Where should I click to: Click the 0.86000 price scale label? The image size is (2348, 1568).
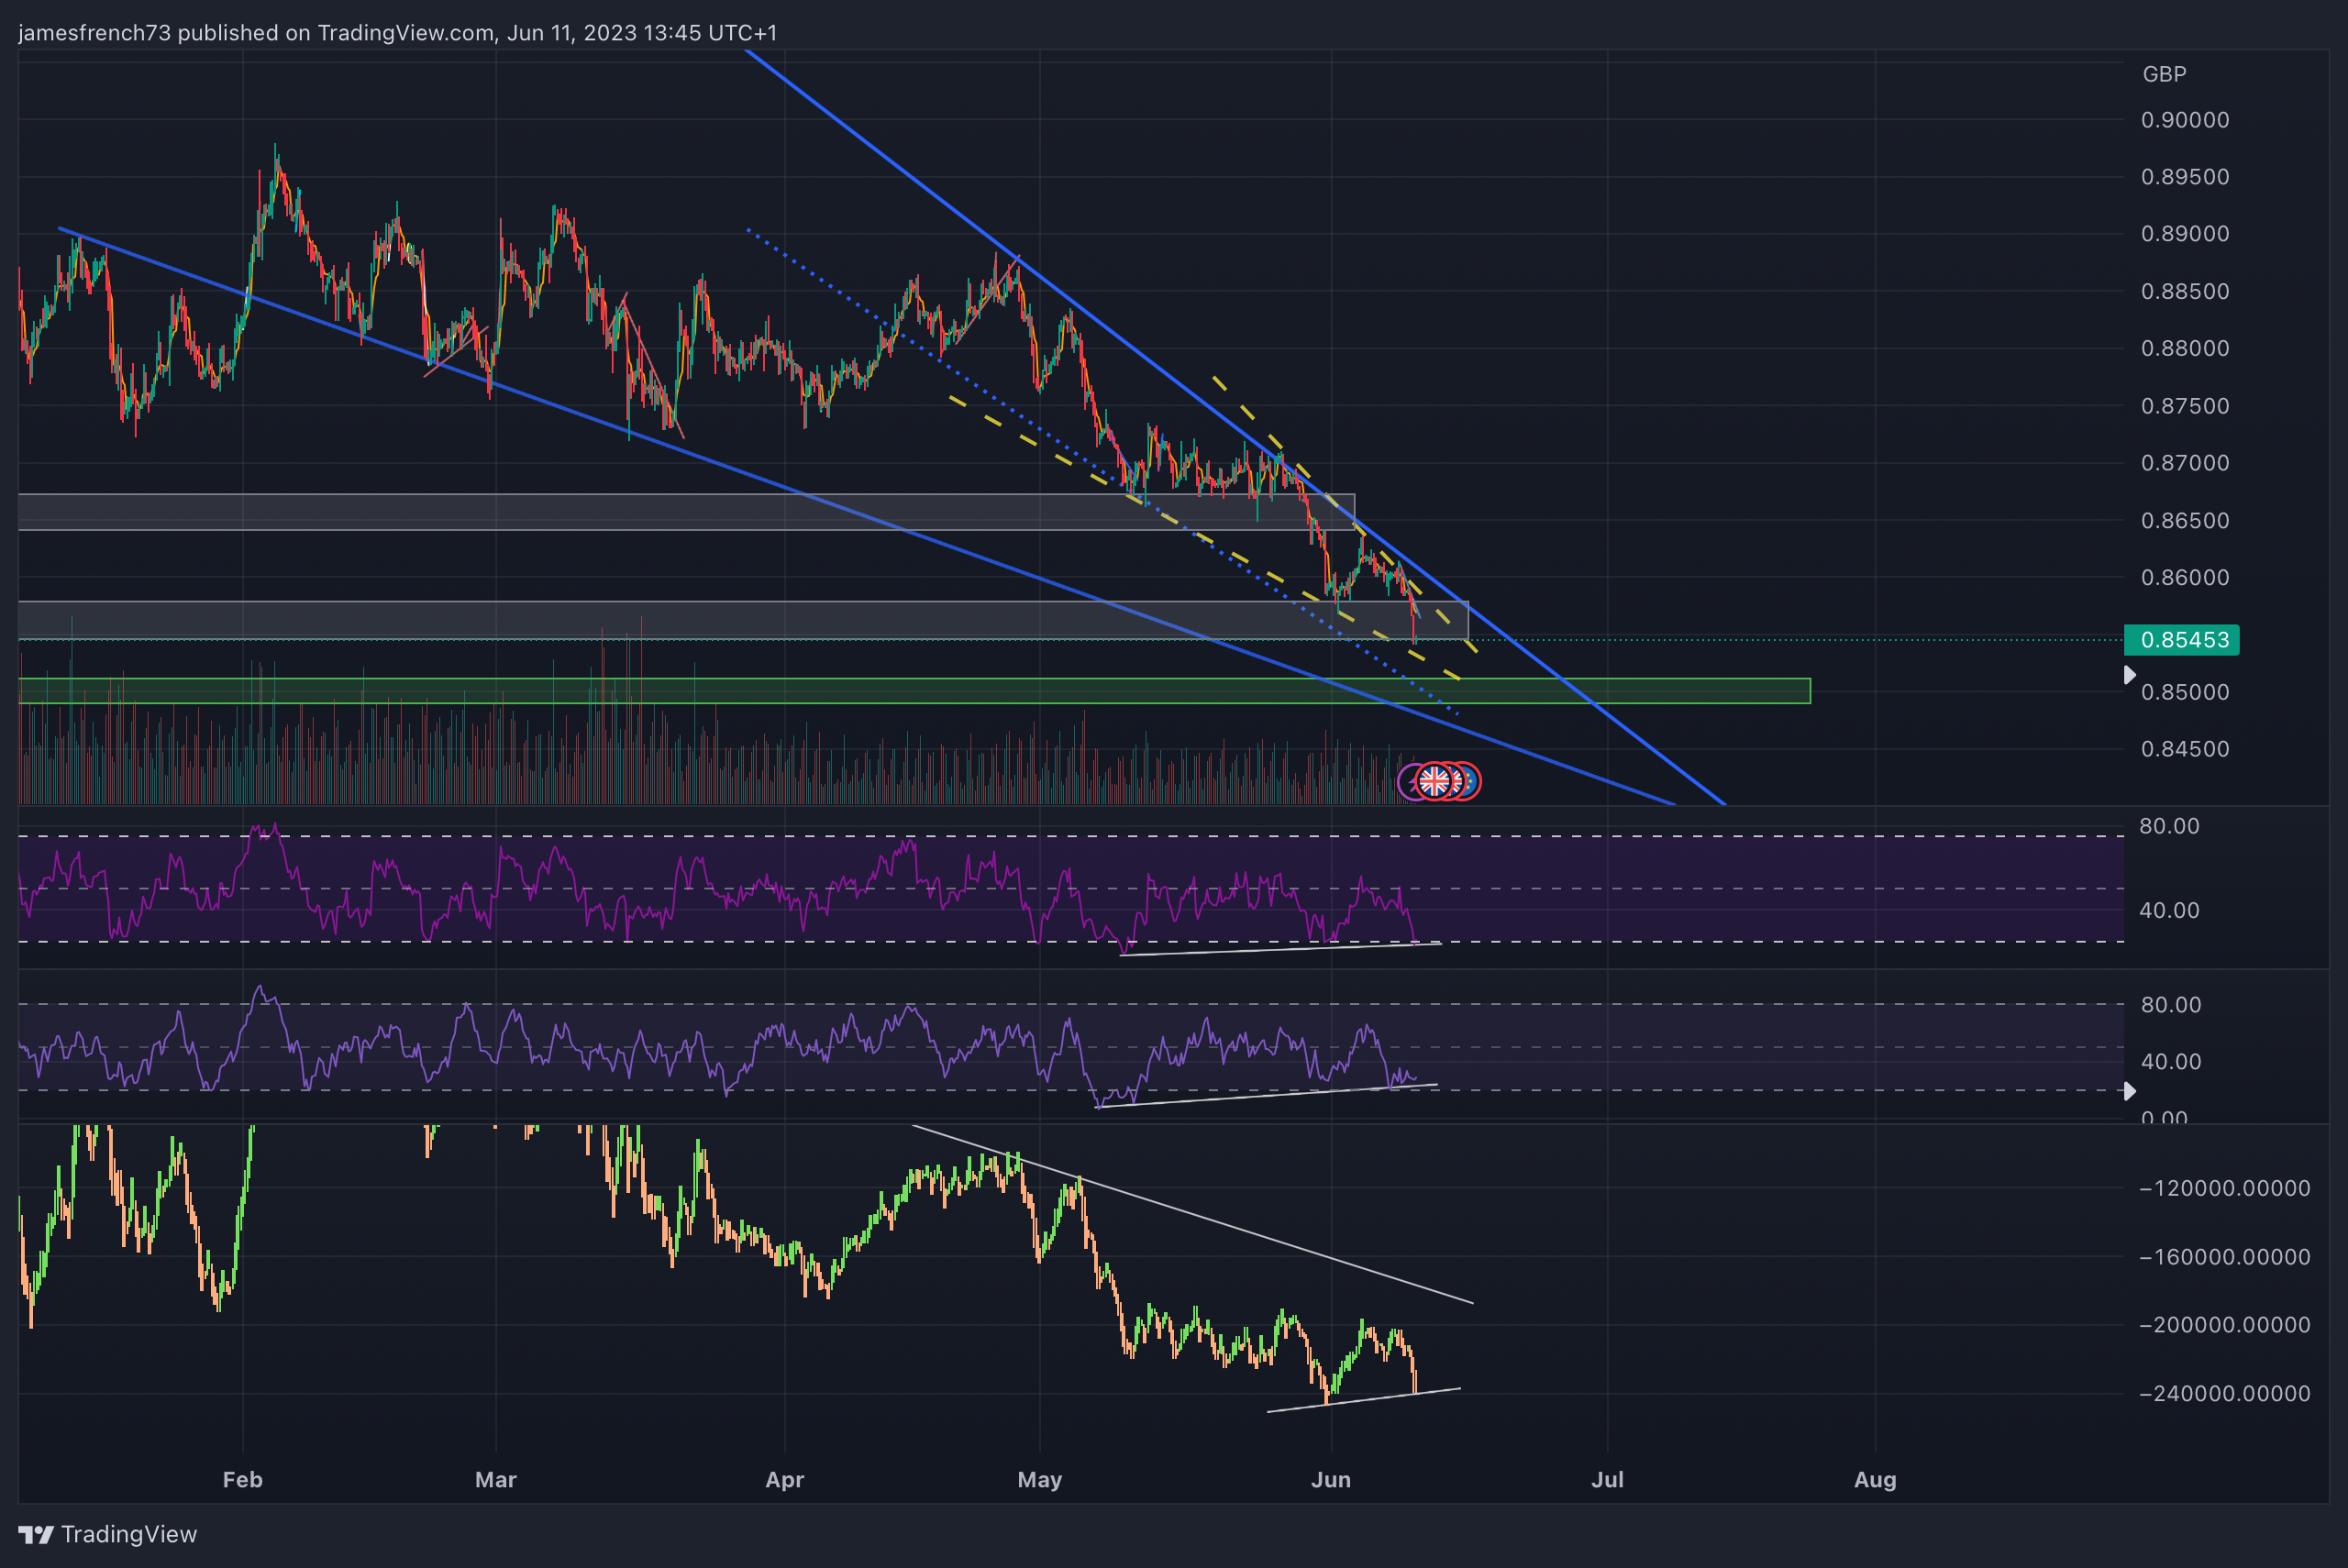(2185, 578)
